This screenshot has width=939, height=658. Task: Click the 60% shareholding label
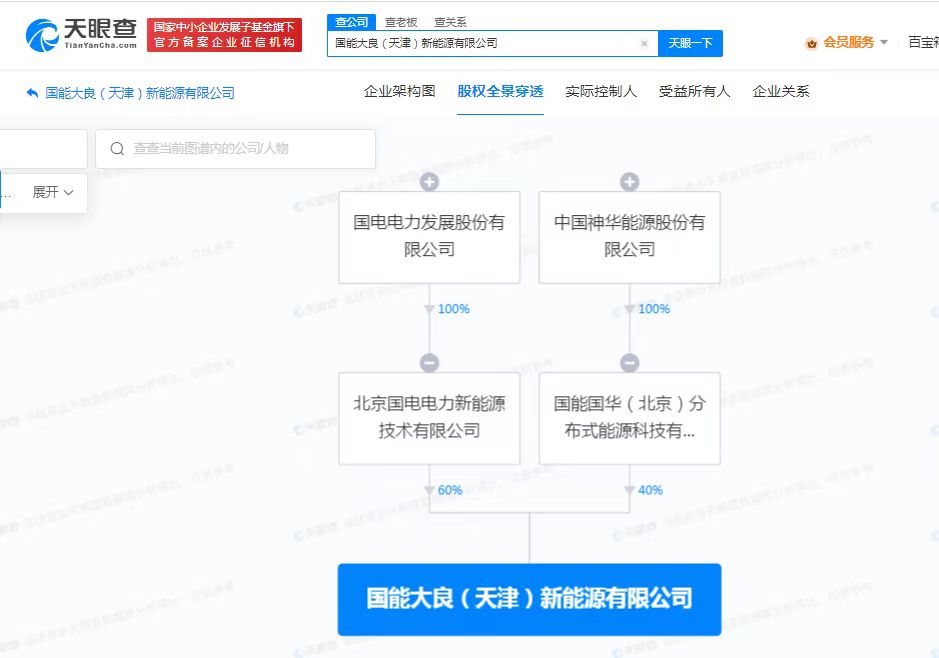(x=450, y=490)
